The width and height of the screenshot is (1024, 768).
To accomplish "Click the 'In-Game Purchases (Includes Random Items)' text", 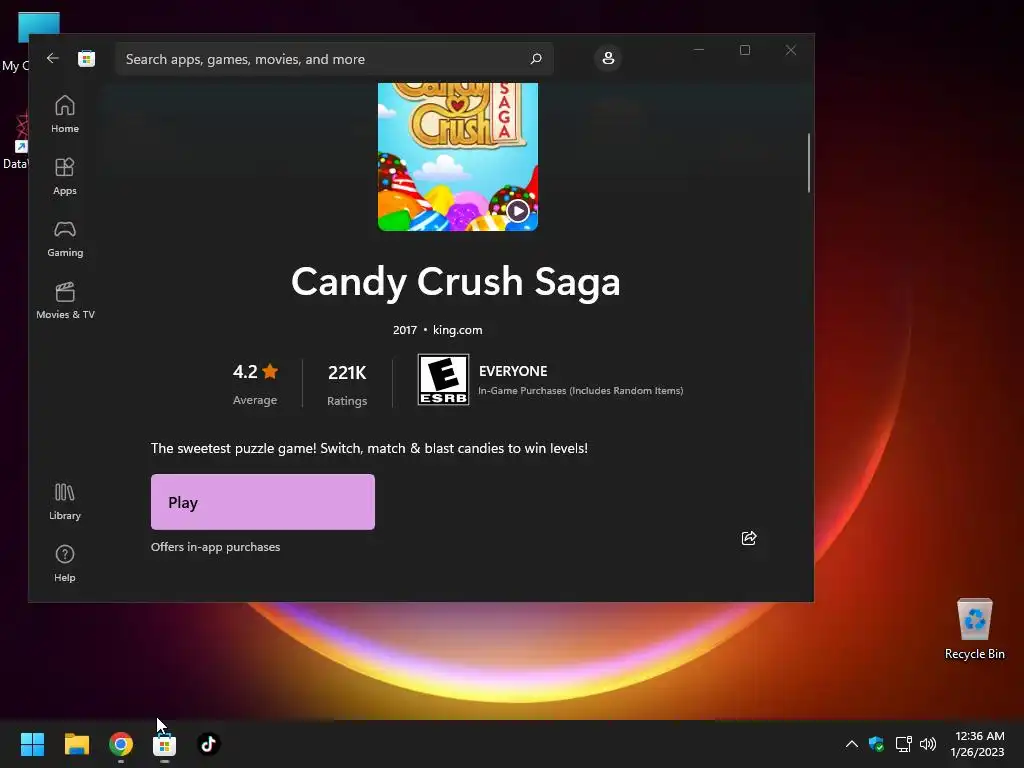I will click(x=581, y=391).
